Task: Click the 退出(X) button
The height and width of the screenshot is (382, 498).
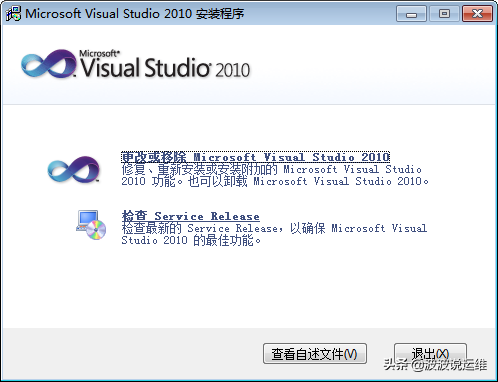Action: tap(430, 354)
